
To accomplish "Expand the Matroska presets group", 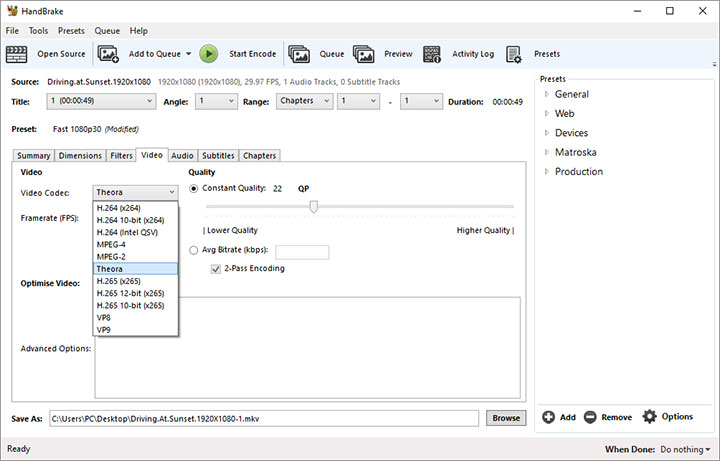I will (x=547, y=152).
